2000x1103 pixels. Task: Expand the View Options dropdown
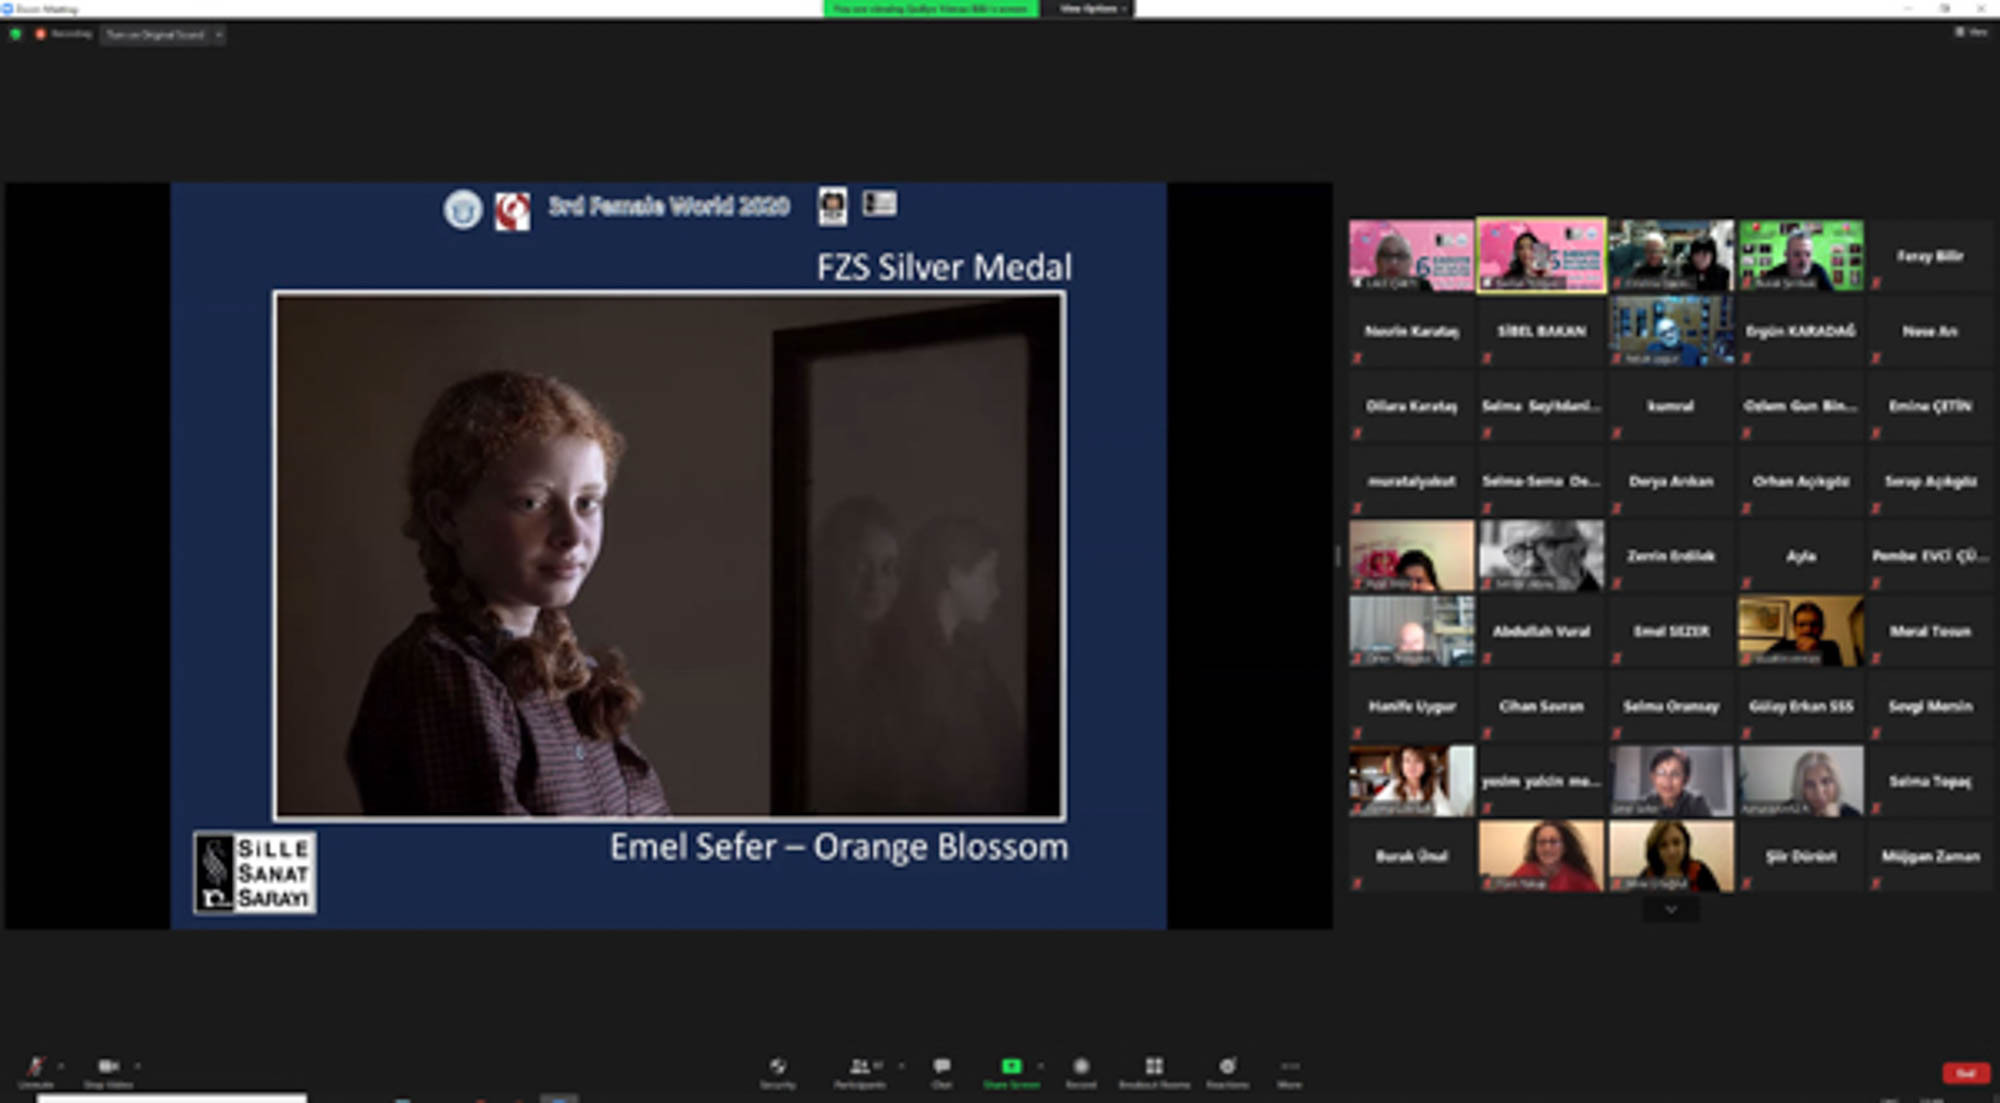pyautogui.click(x=1092, y=8)
